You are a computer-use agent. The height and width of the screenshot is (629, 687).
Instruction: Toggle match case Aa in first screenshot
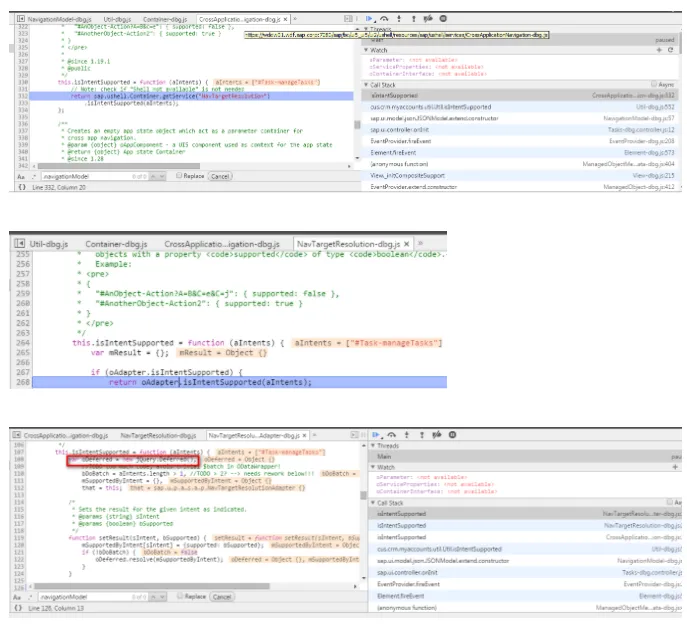pyautogui.click(x=21, y=177)
